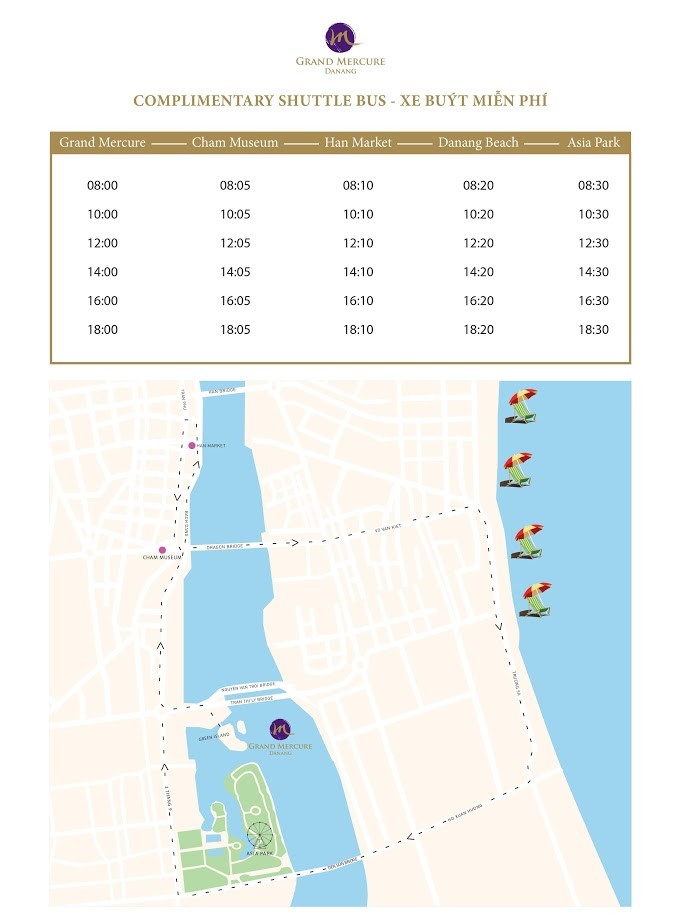Click the 14:20 Danang Beach time
This screenshot has width=681, height=916.
pos(478,272)
